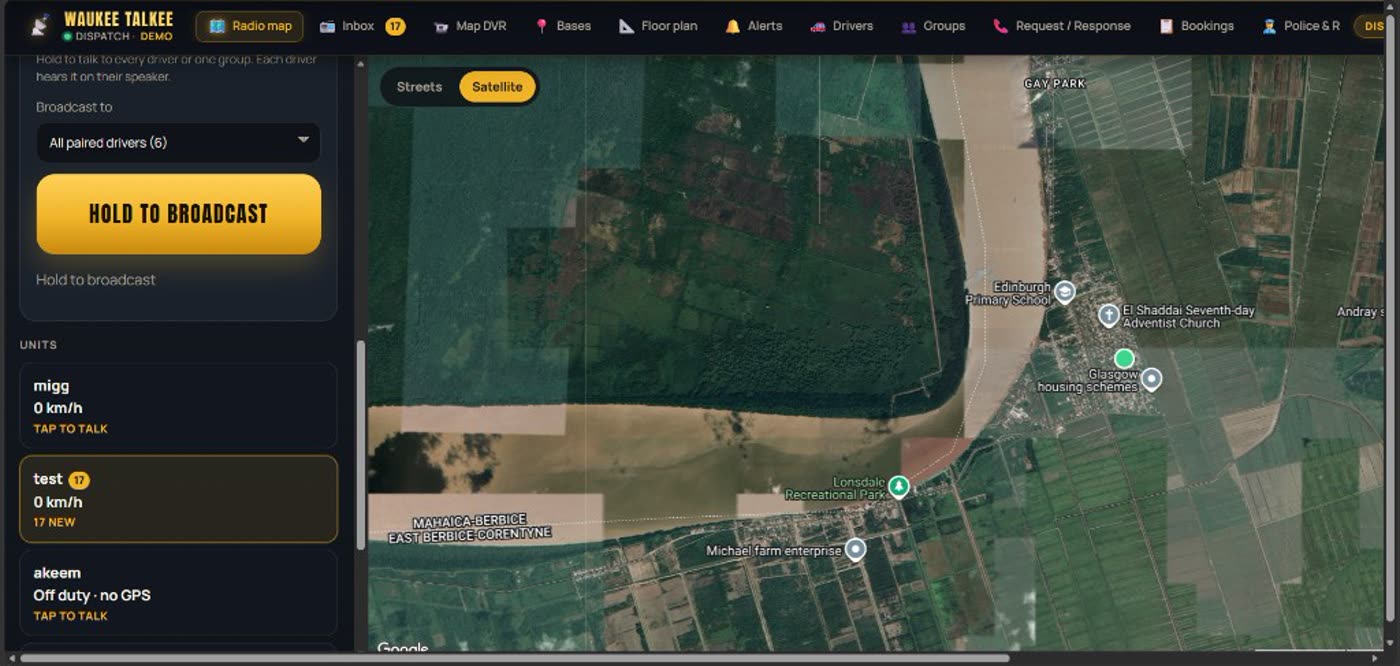Click the green driver dot on the map

[x=1124, y=358]
